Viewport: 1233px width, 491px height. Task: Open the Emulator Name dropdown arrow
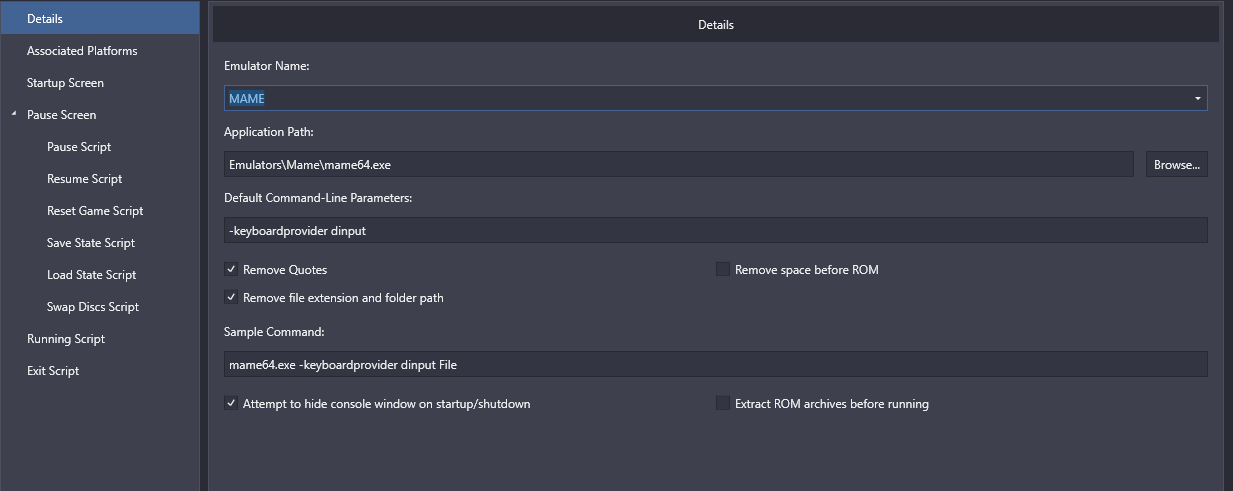[x=1197, y=98]
